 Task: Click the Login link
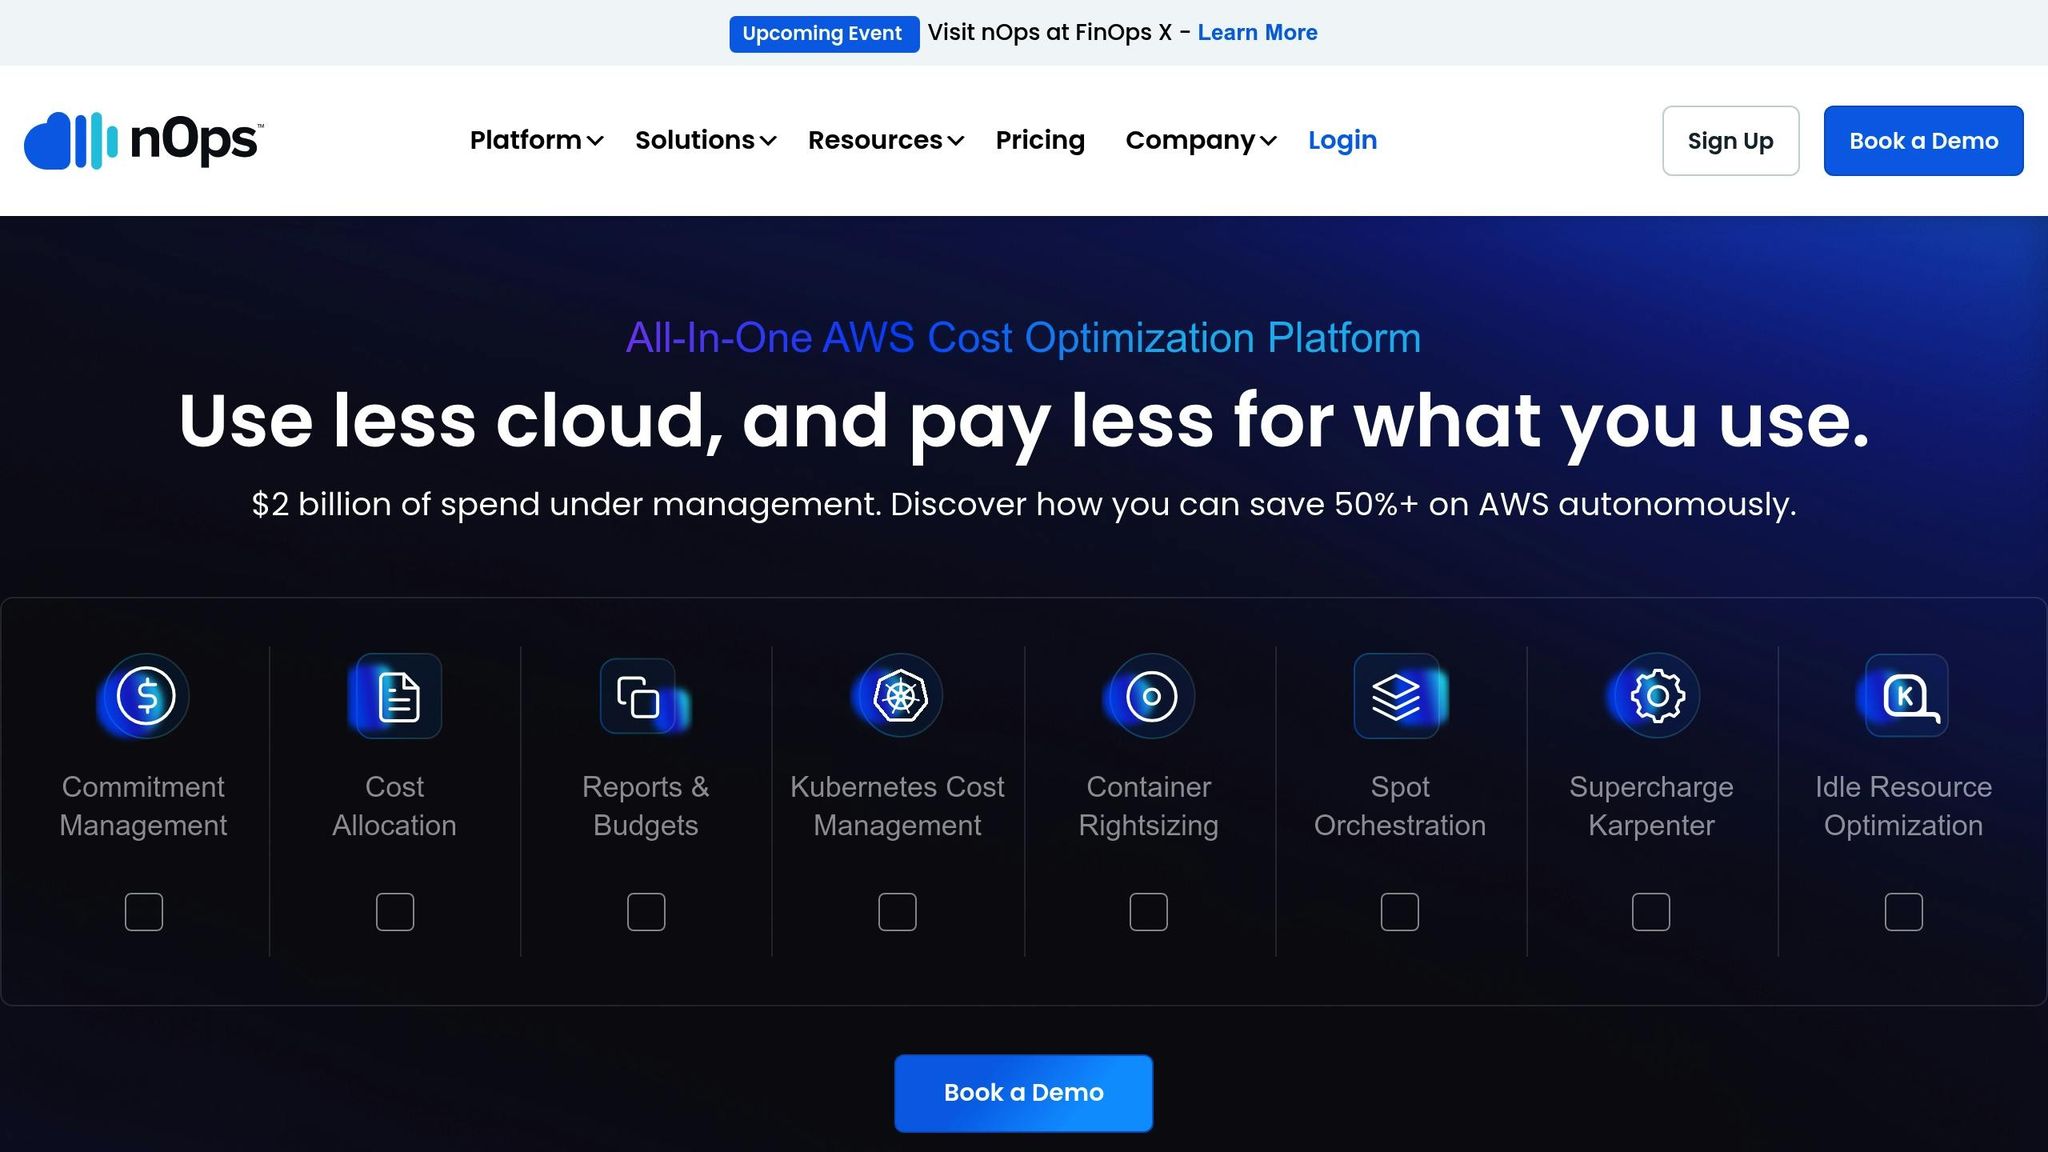coord(1343,140)
